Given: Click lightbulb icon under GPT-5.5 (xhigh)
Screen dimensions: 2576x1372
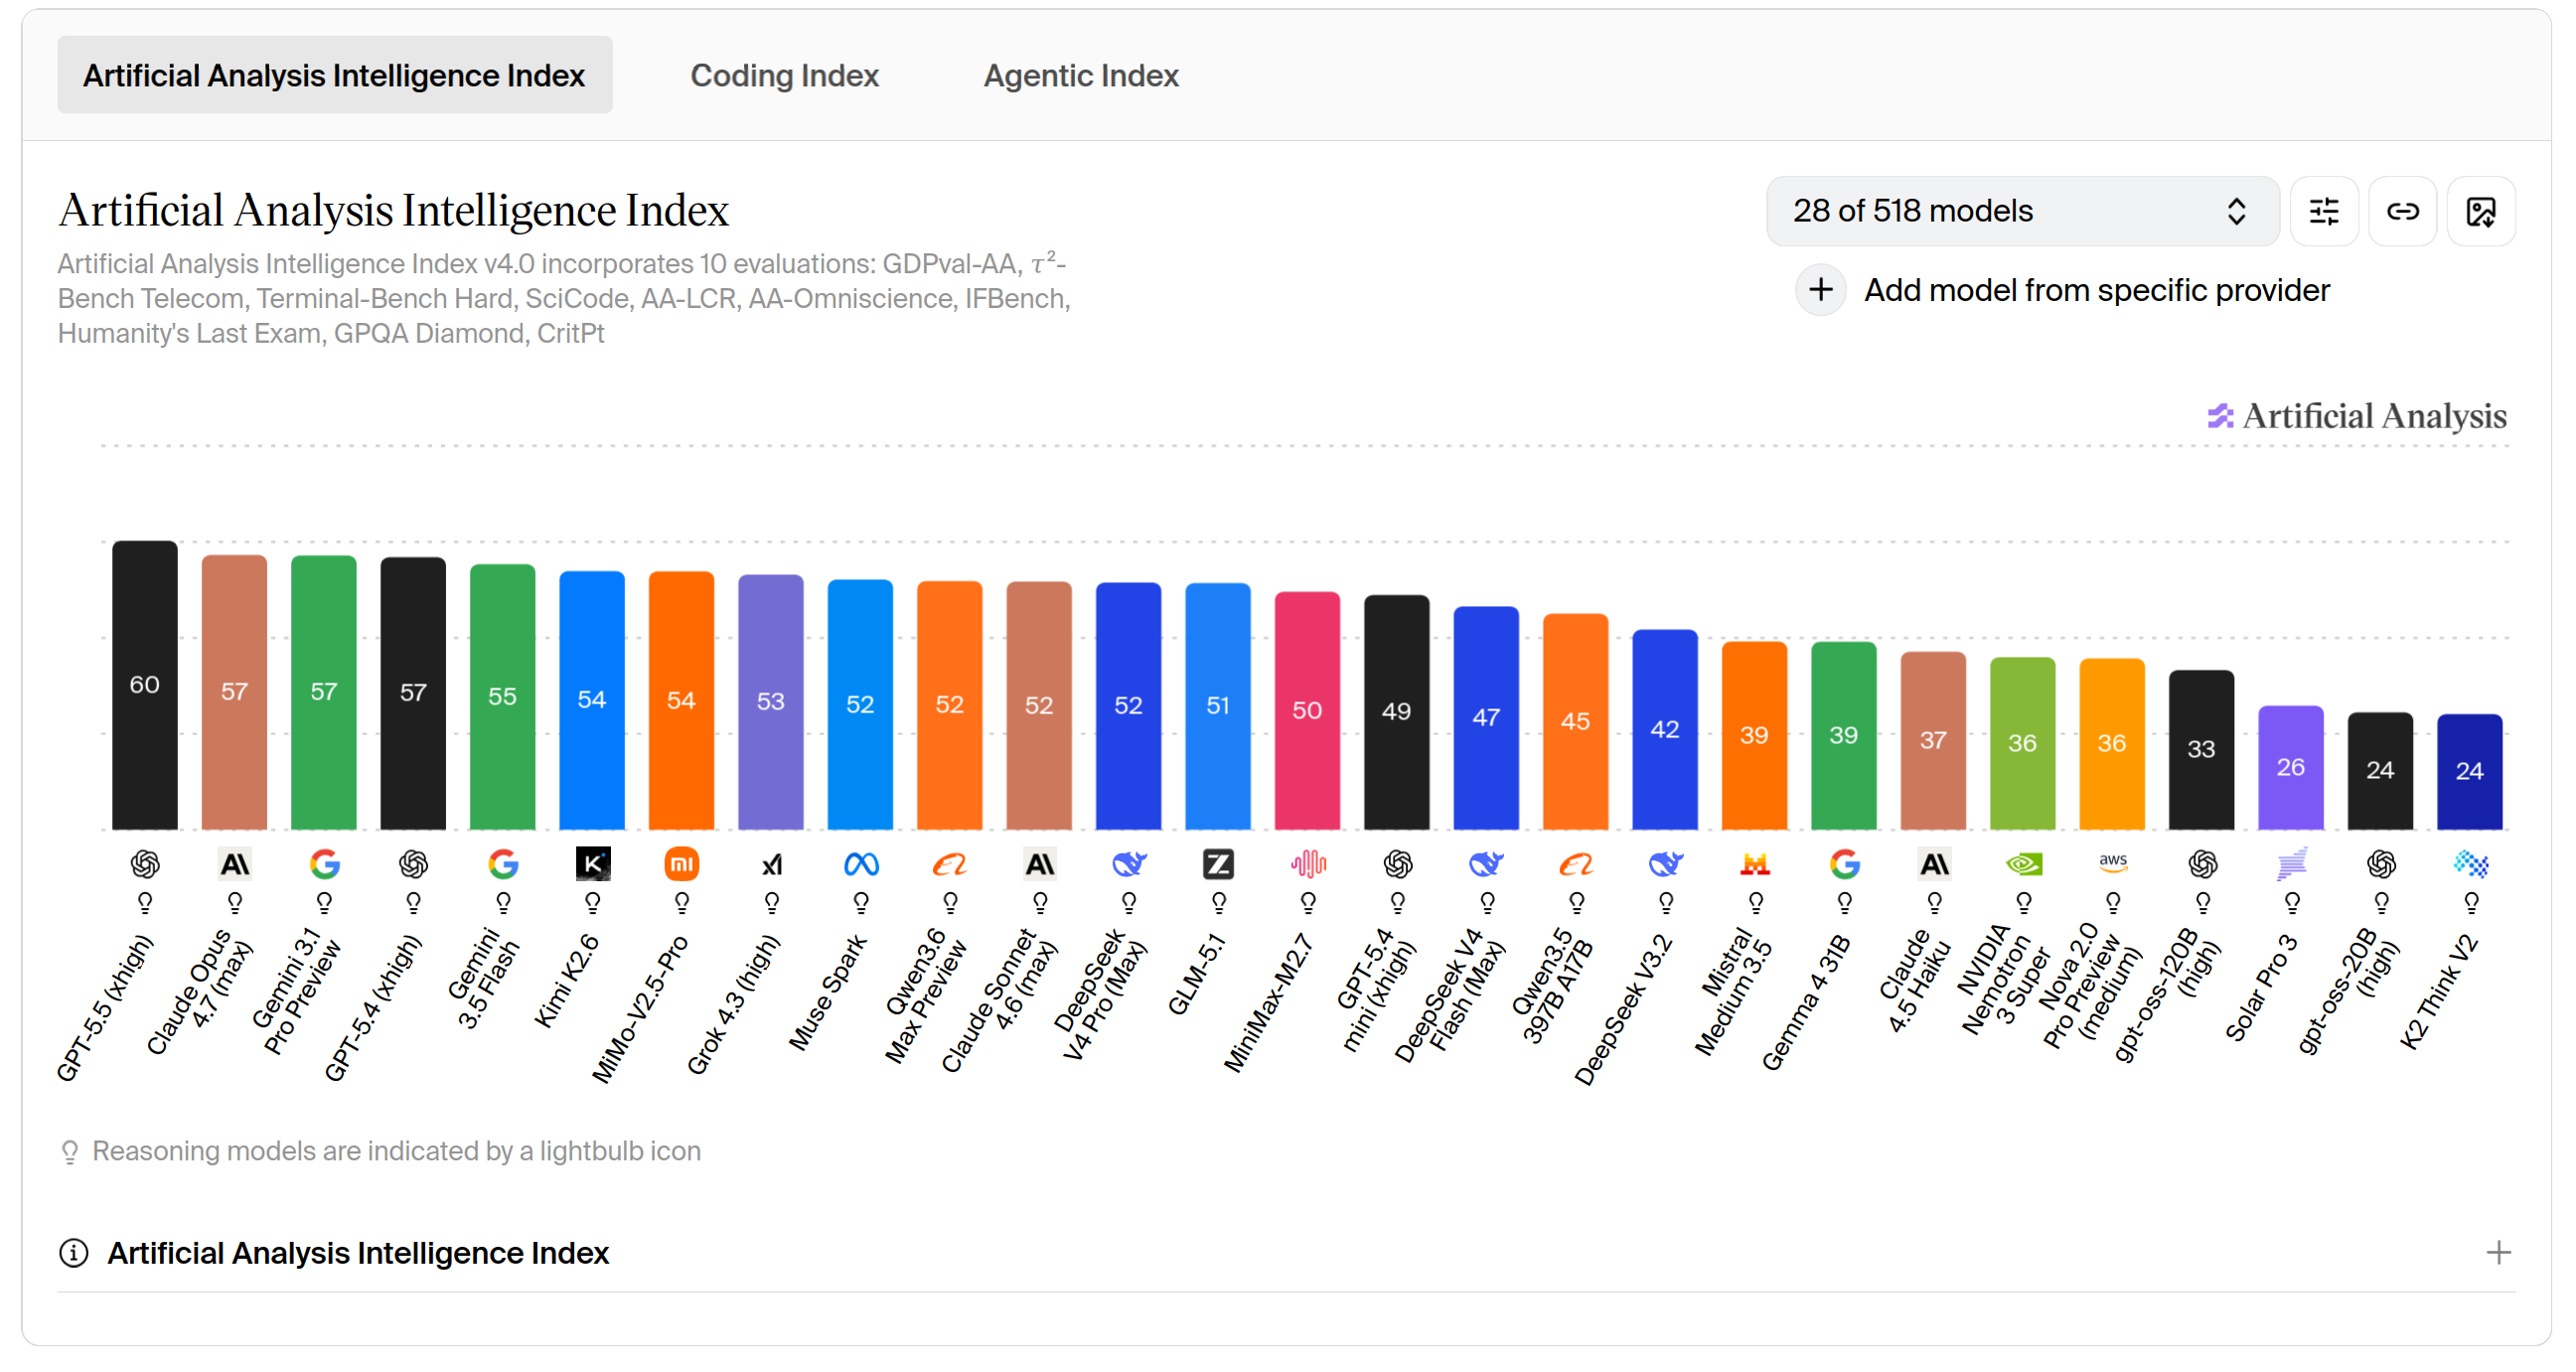Looking at the screenshot, I should coord(145,903).
